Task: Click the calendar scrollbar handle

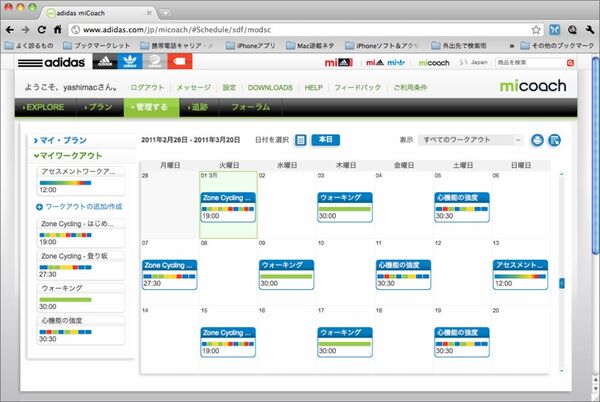Action: pos(562,283)
